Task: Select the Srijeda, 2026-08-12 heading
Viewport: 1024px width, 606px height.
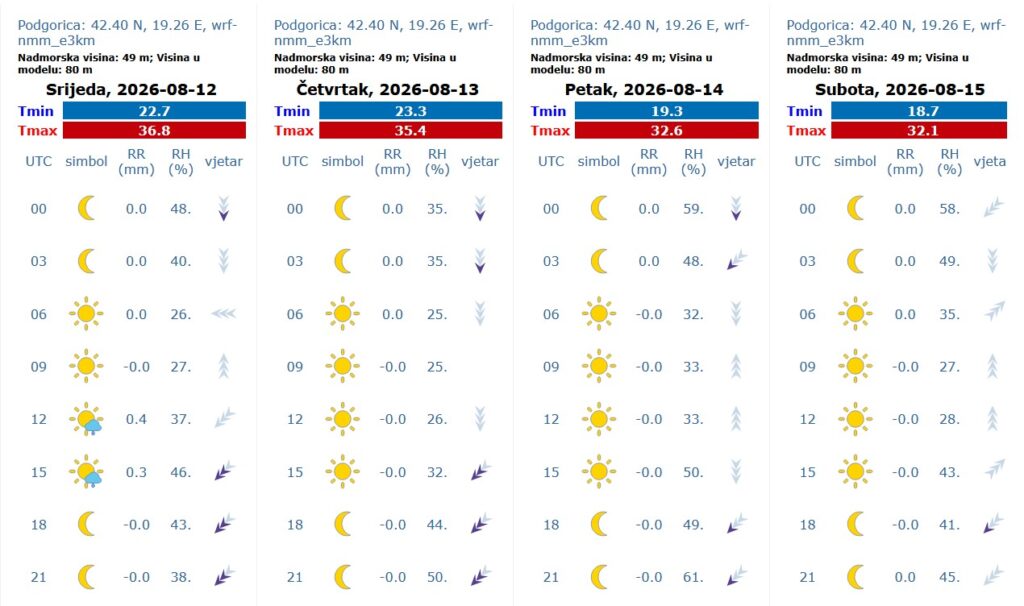Action: [x=131, y=89]
